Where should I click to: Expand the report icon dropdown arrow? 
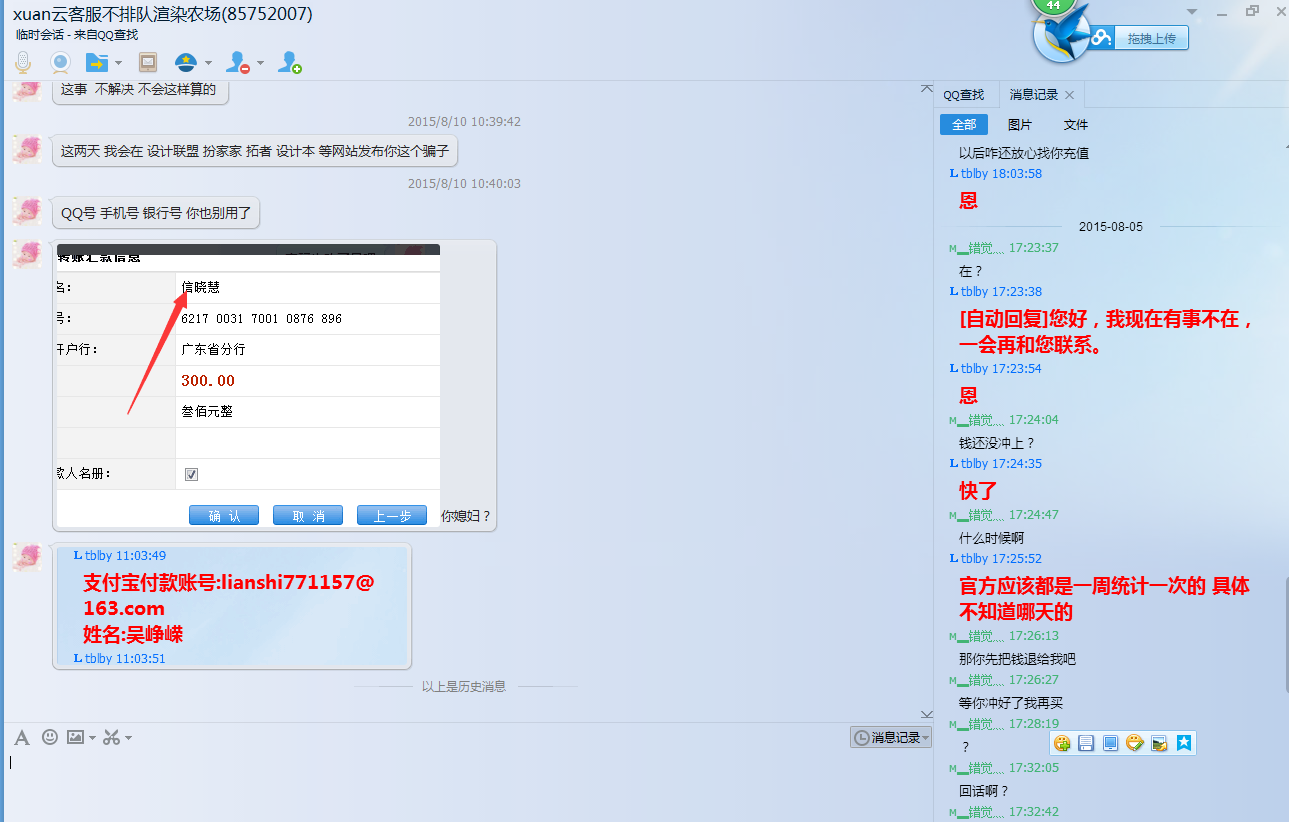click(x=207, y=64)
